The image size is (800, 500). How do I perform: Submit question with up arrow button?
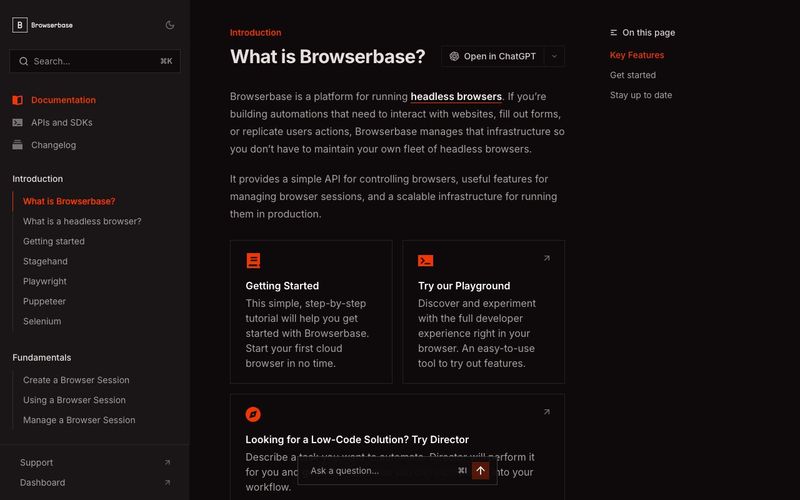(x=481, y=470)
